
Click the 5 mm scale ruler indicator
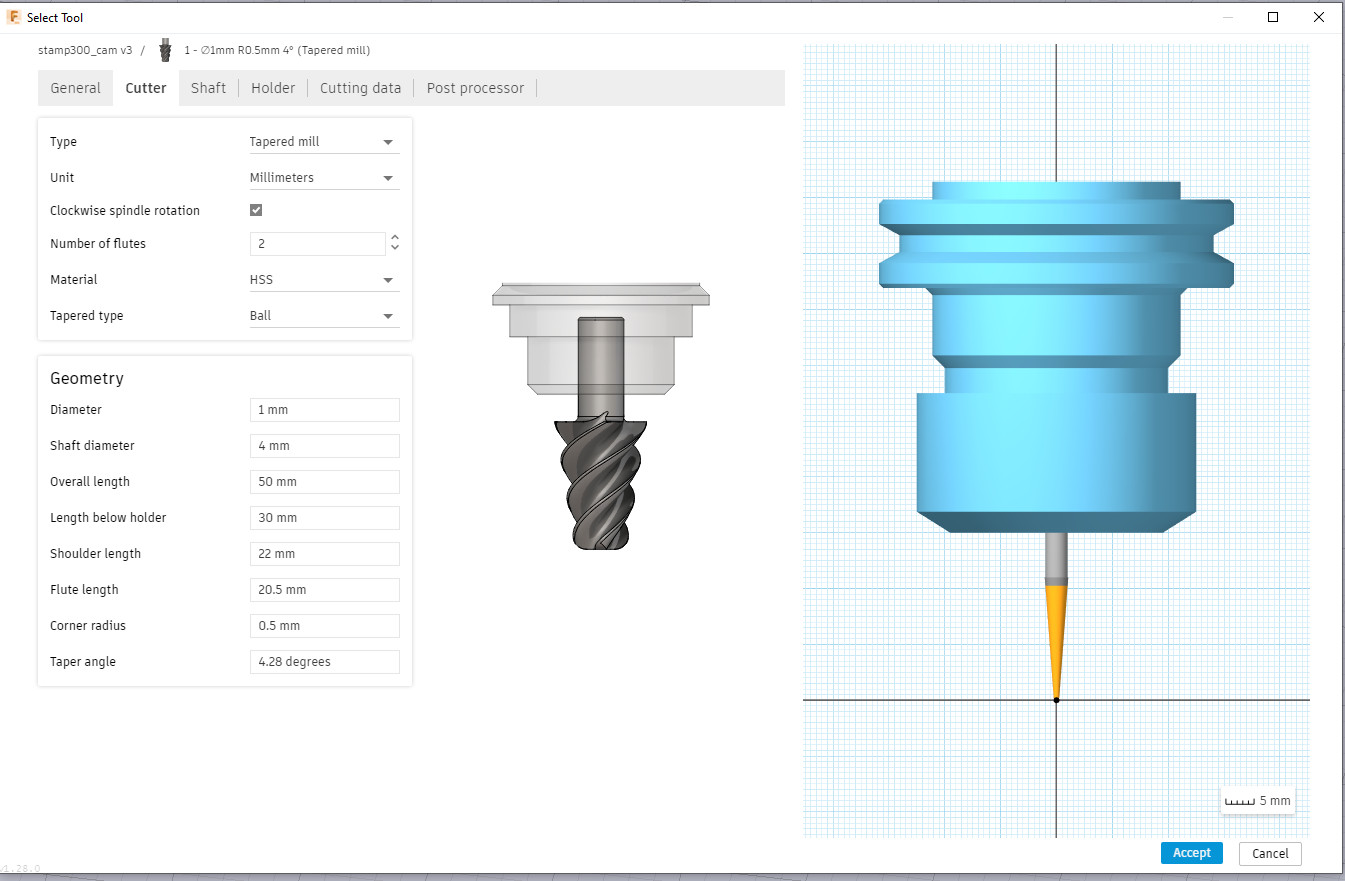1258,801
